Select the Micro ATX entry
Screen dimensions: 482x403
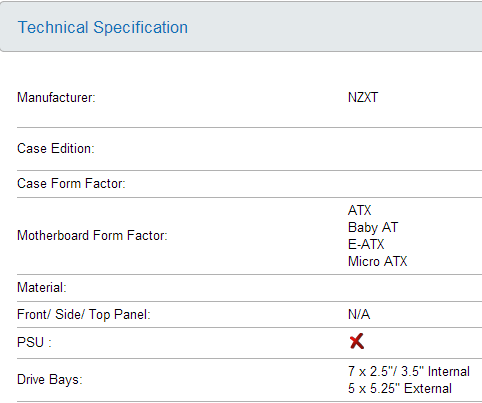click(378, 261)
